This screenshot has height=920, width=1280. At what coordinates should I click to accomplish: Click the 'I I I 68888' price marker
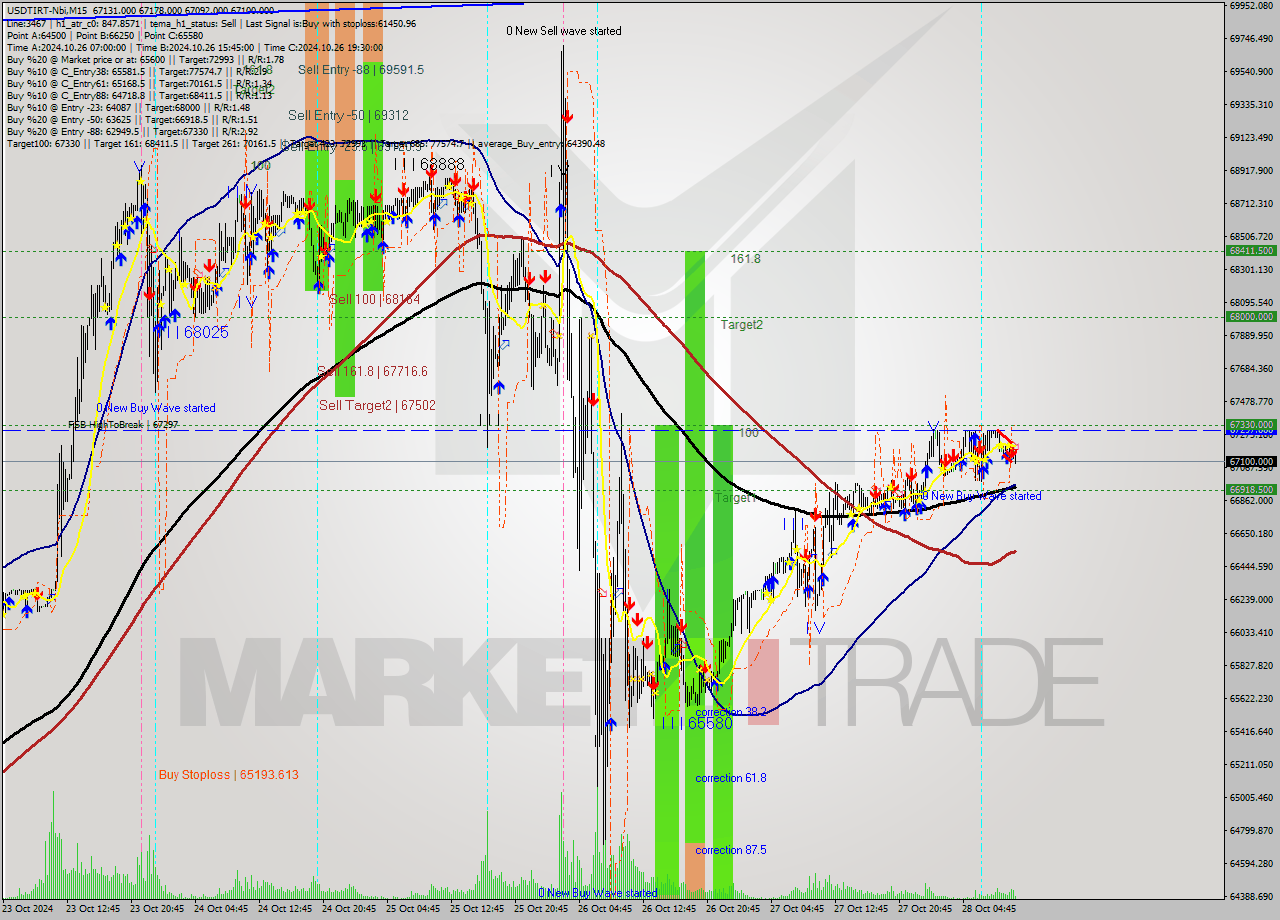pyautogui.click(x=429, y=163)
